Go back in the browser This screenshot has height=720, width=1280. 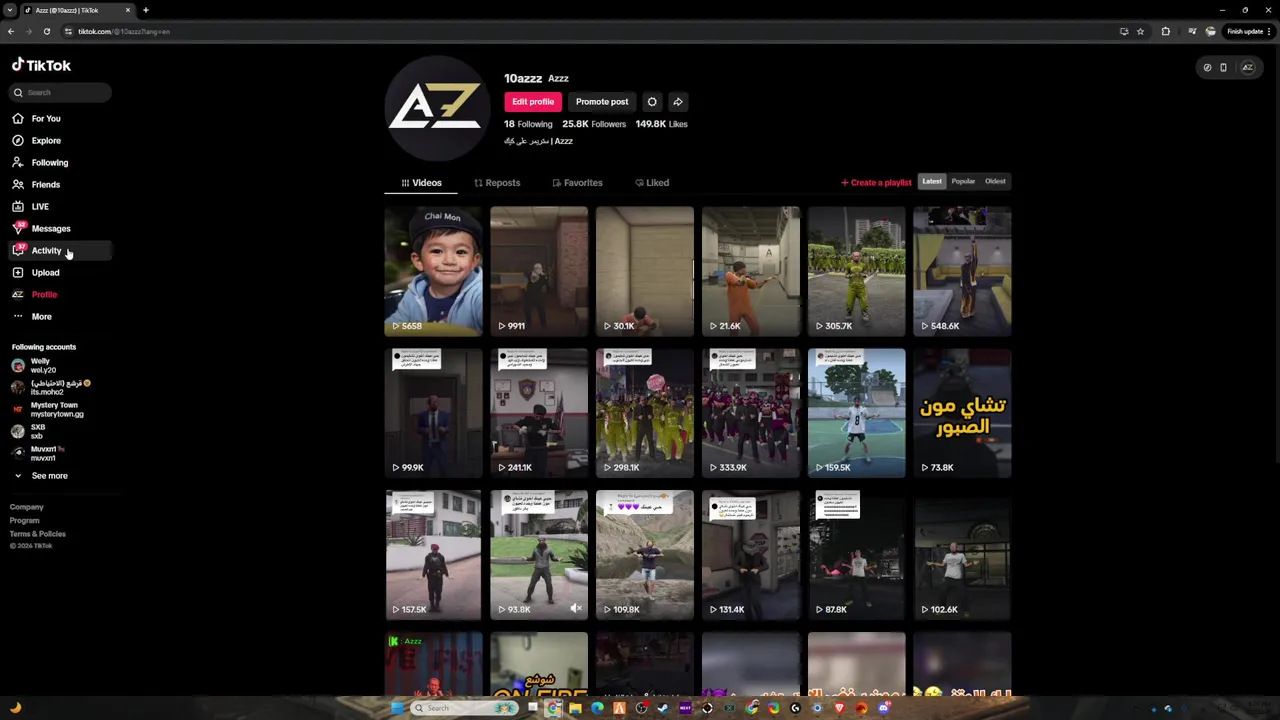[11, 31]
